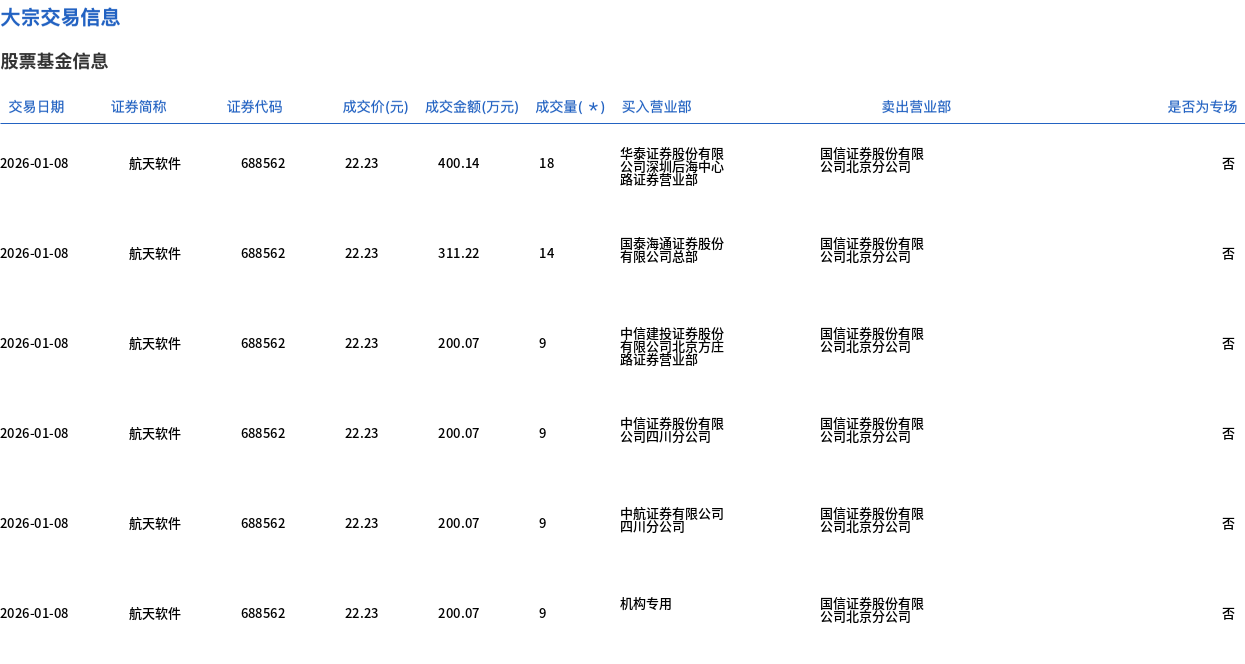Sort by the 成交价(元) column header

pos(375,107)
